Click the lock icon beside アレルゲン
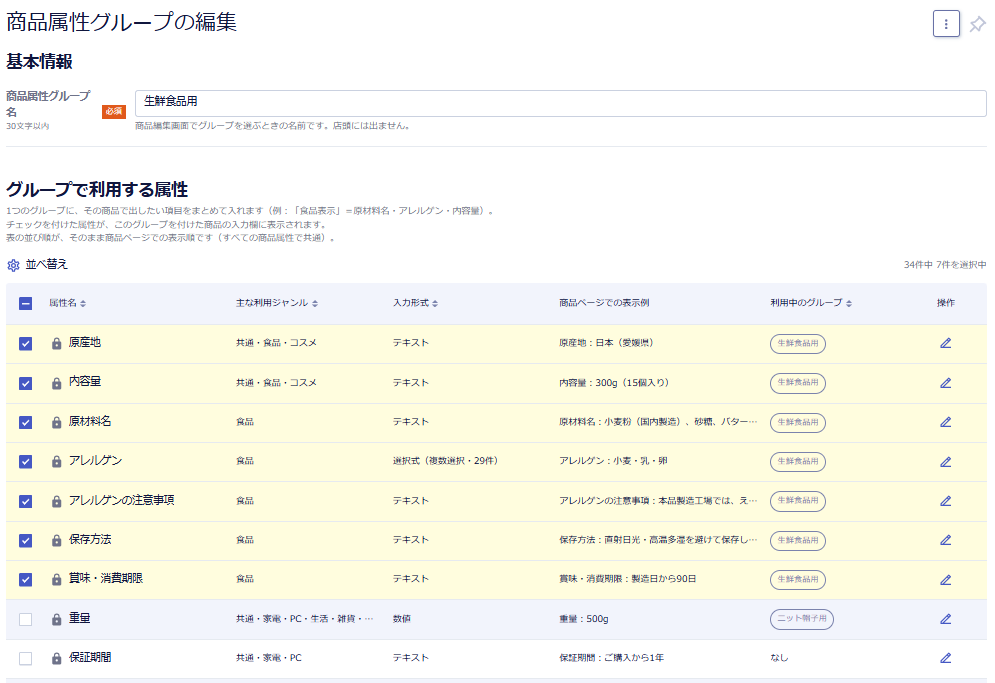This screenshot has width=995, height=683. (x=56, y=461)
